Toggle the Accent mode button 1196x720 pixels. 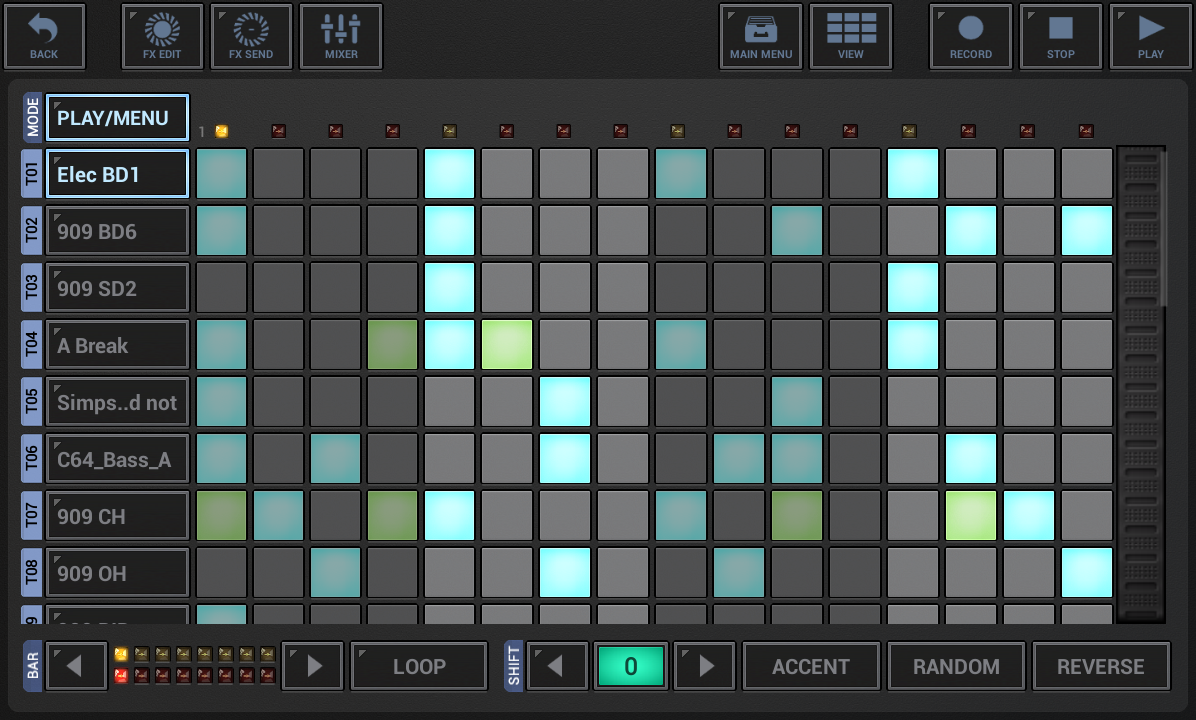pos(811,666)
